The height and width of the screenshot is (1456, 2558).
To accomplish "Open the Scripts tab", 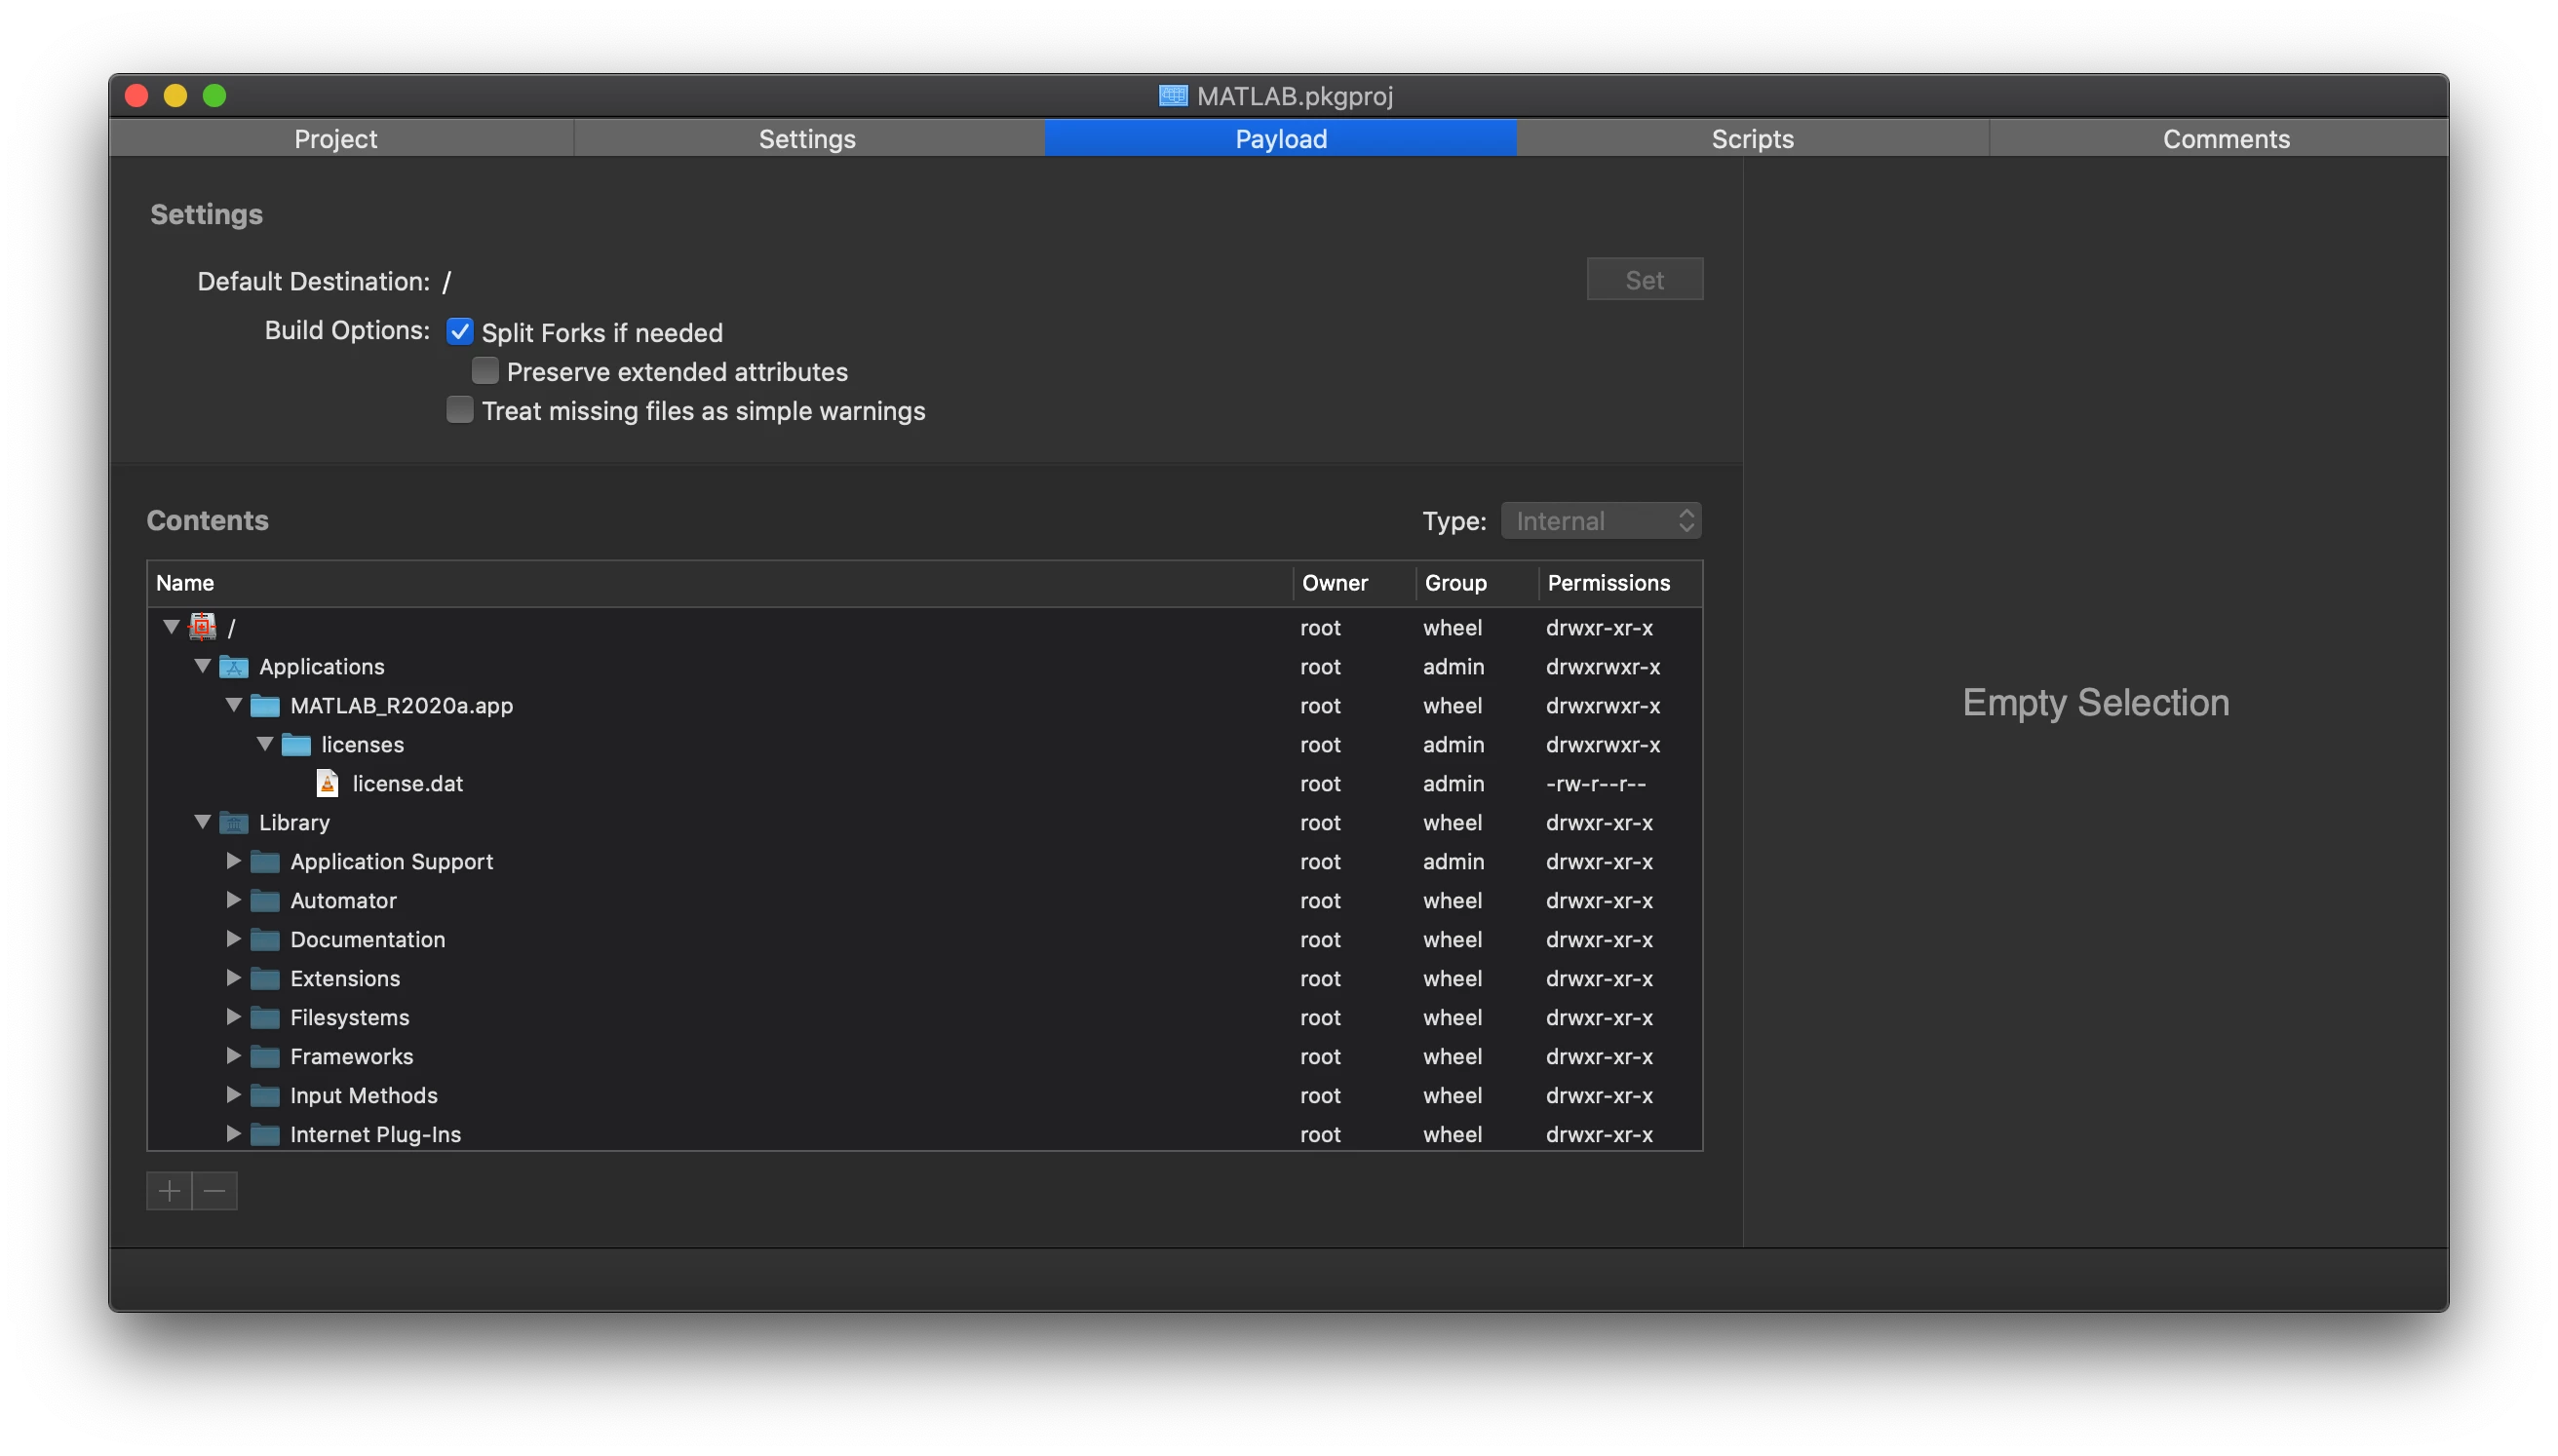I will [x=1753, y=138].
